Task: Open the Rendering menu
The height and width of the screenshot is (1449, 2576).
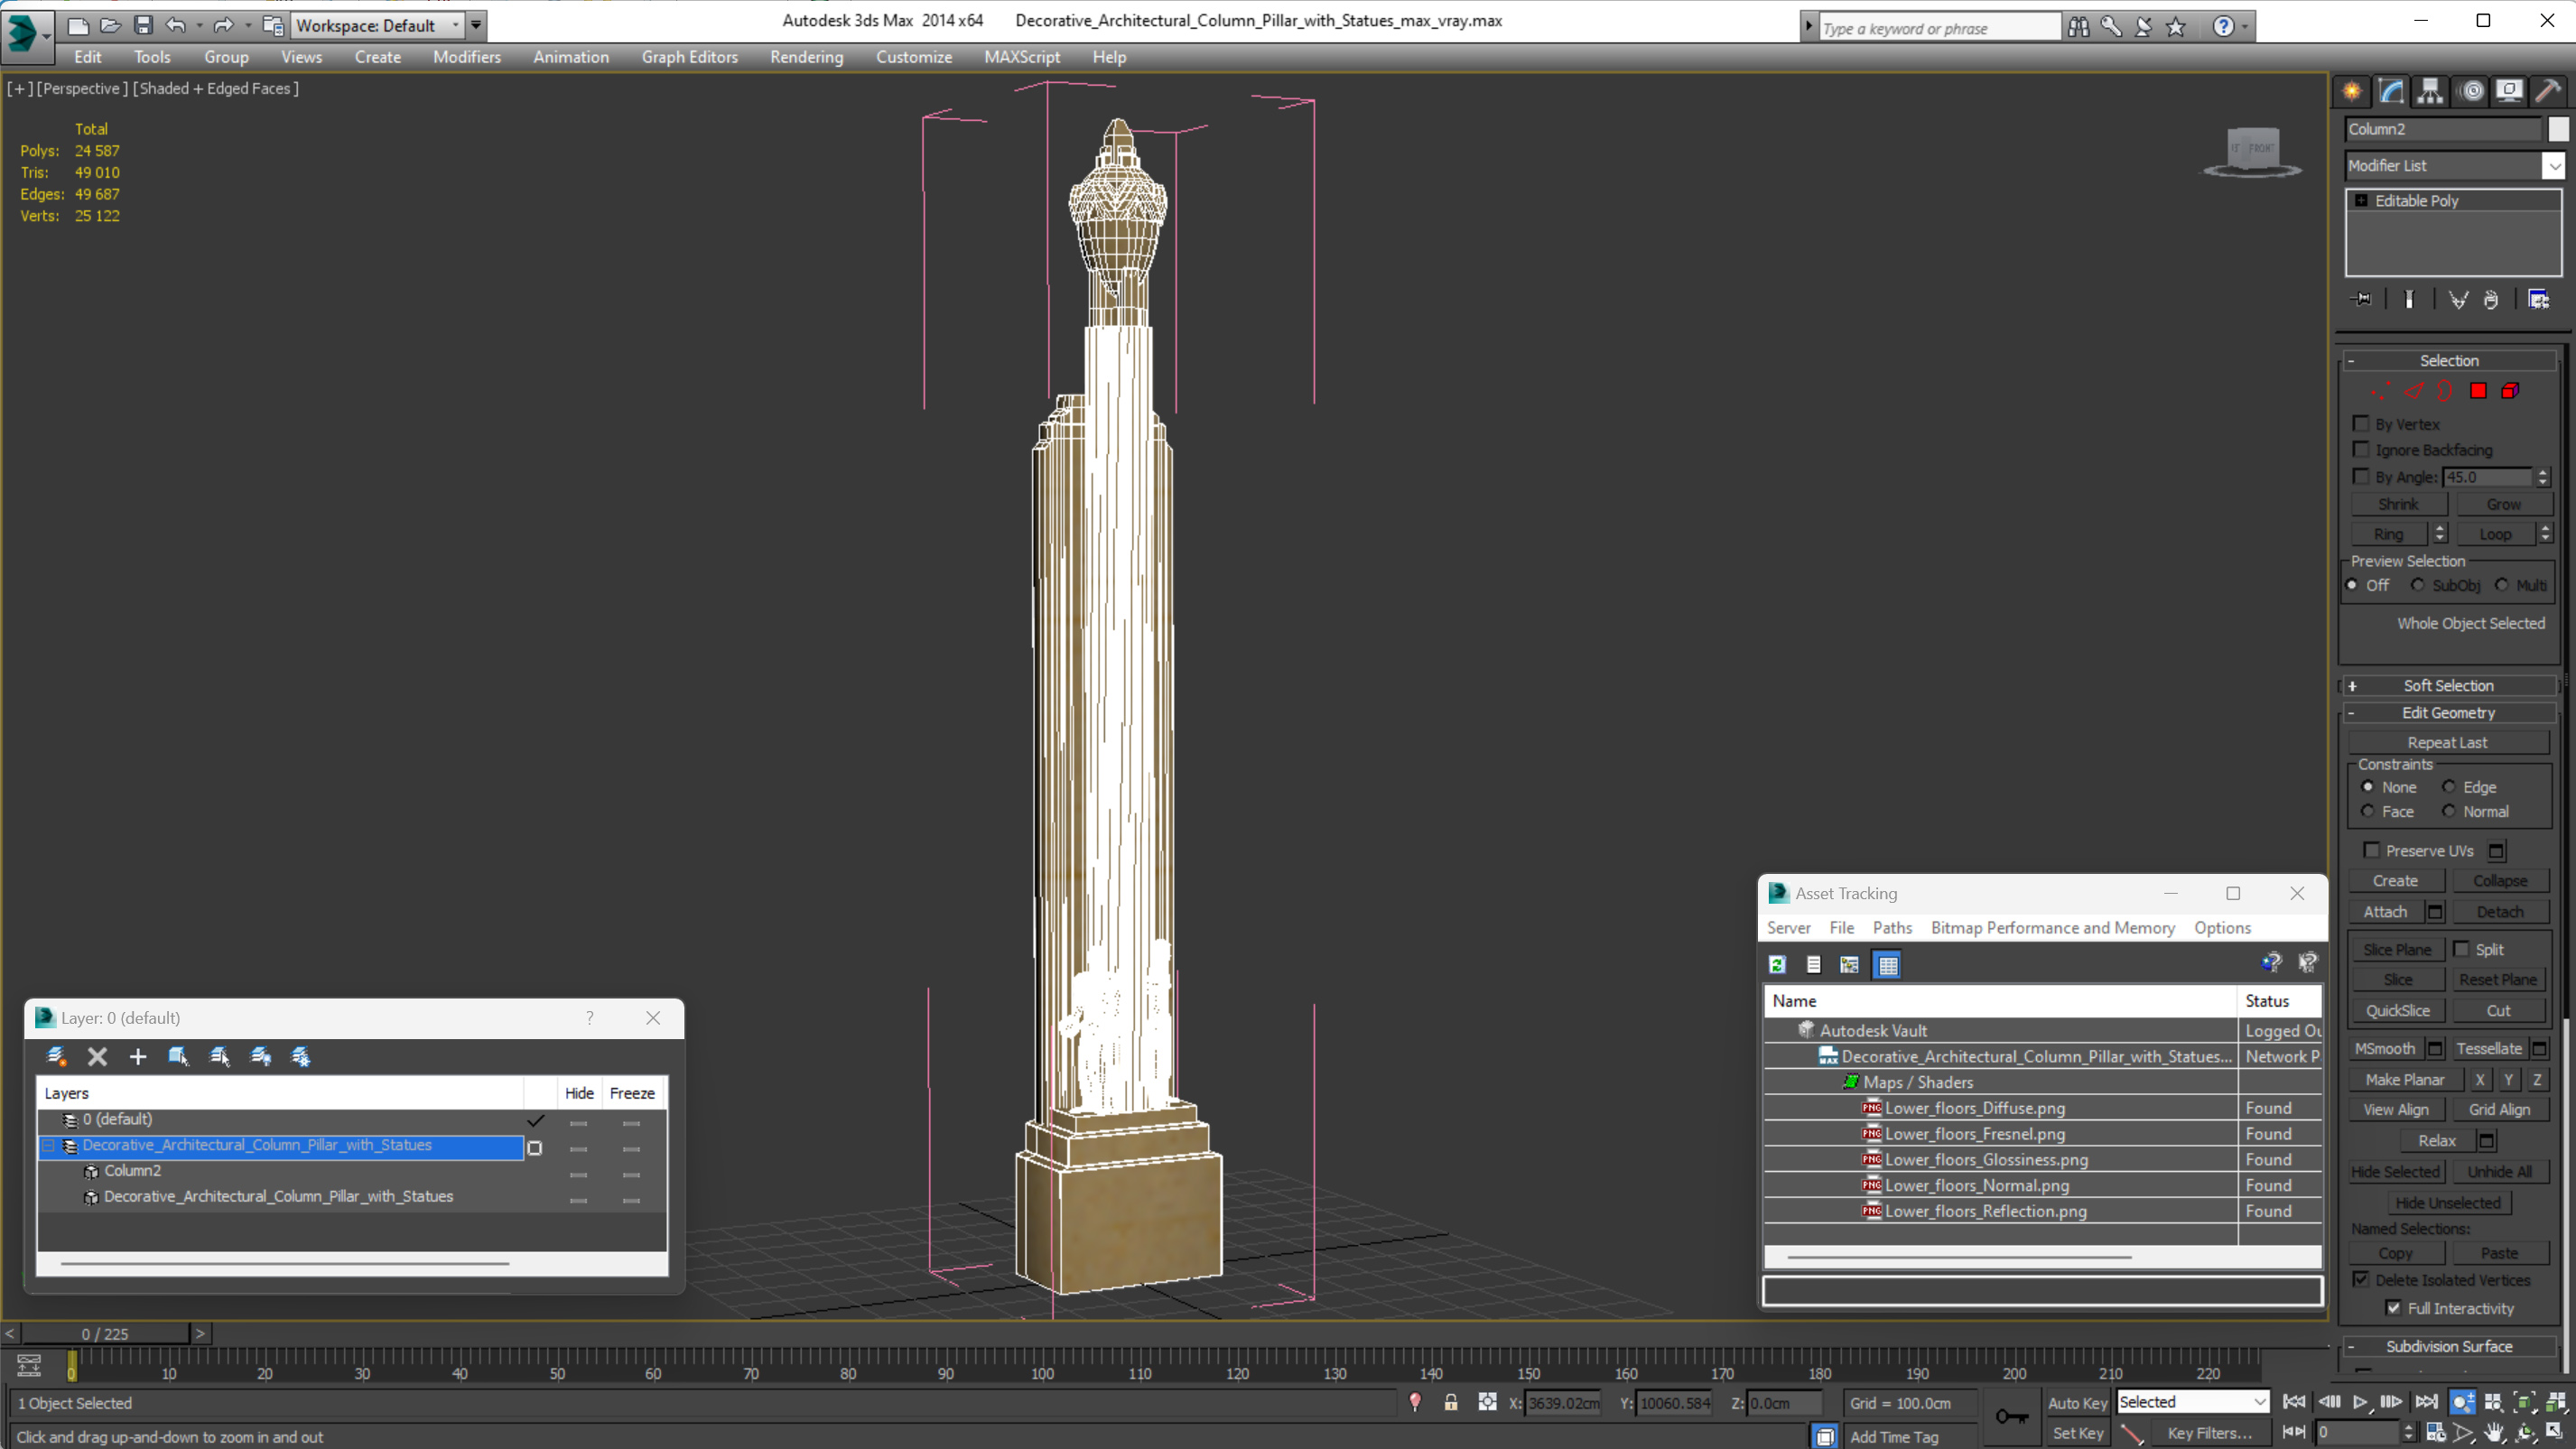Action: [x=807, y=57]
